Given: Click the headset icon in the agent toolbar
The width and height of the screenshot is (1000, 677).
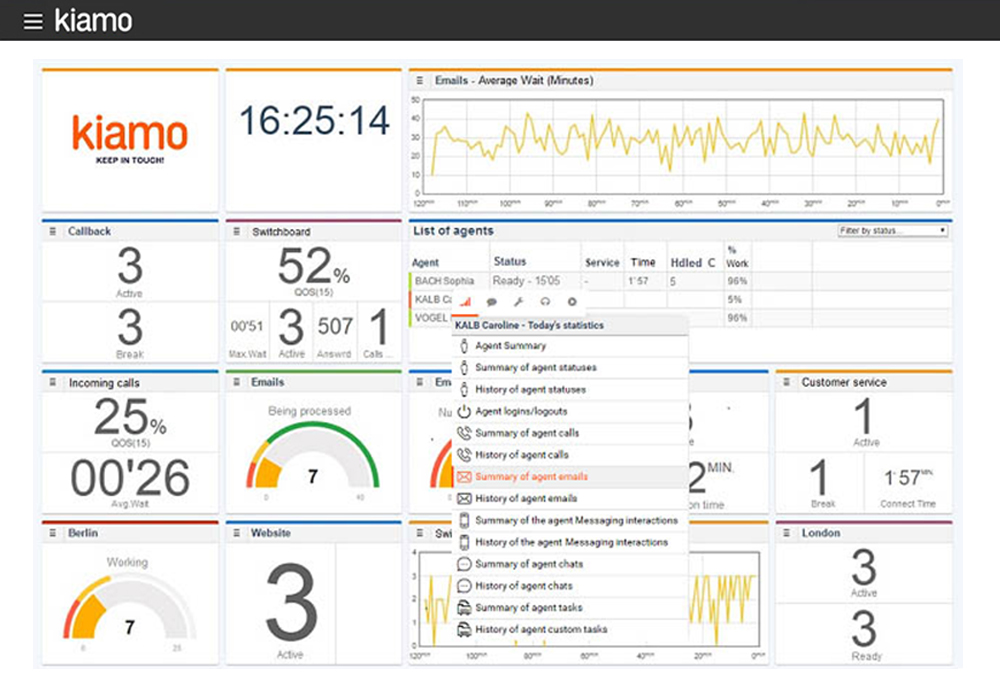Looking at the screenshot, I should 545,302.
